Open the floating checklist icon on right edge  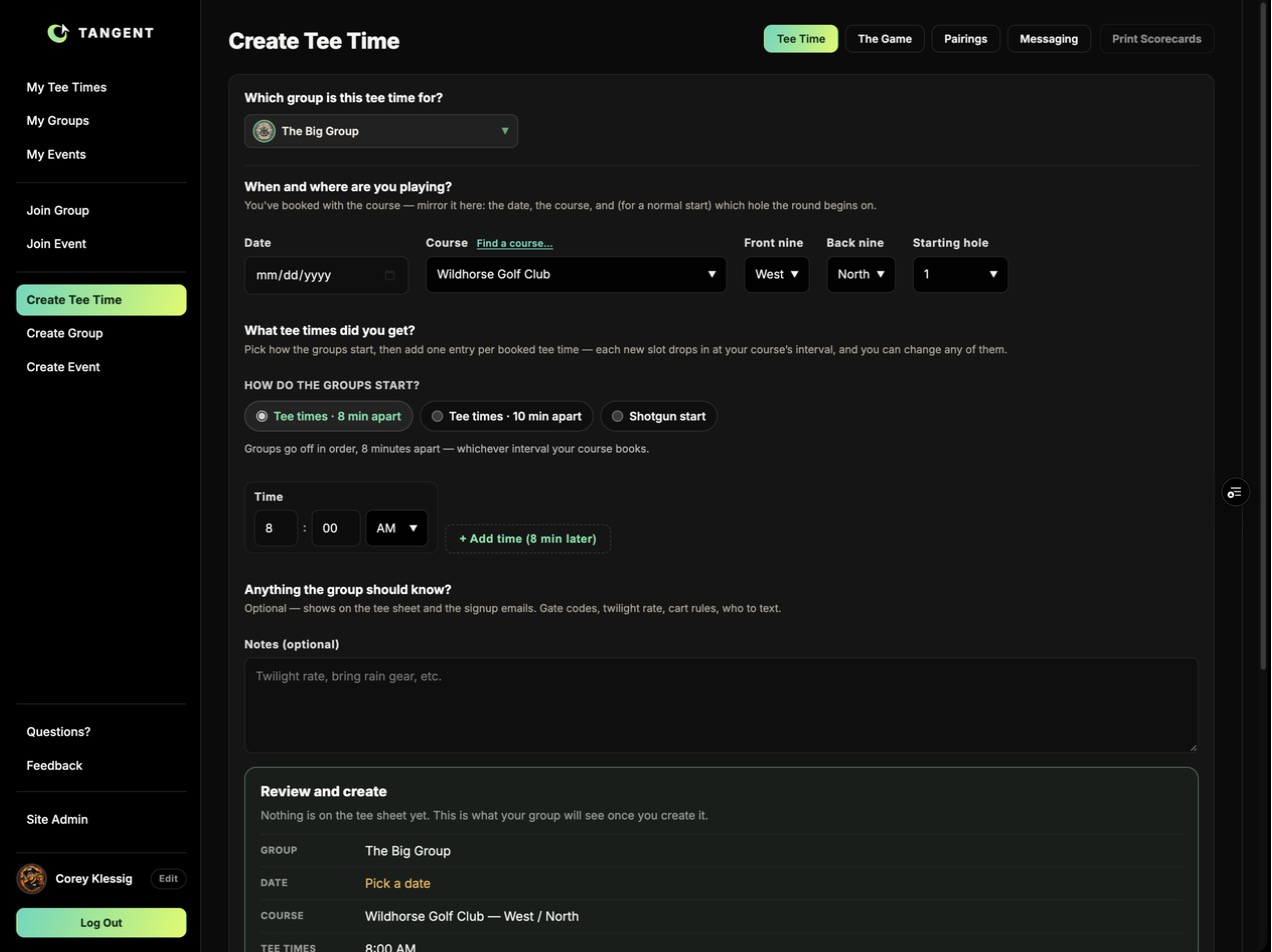tap(1235, 492)
